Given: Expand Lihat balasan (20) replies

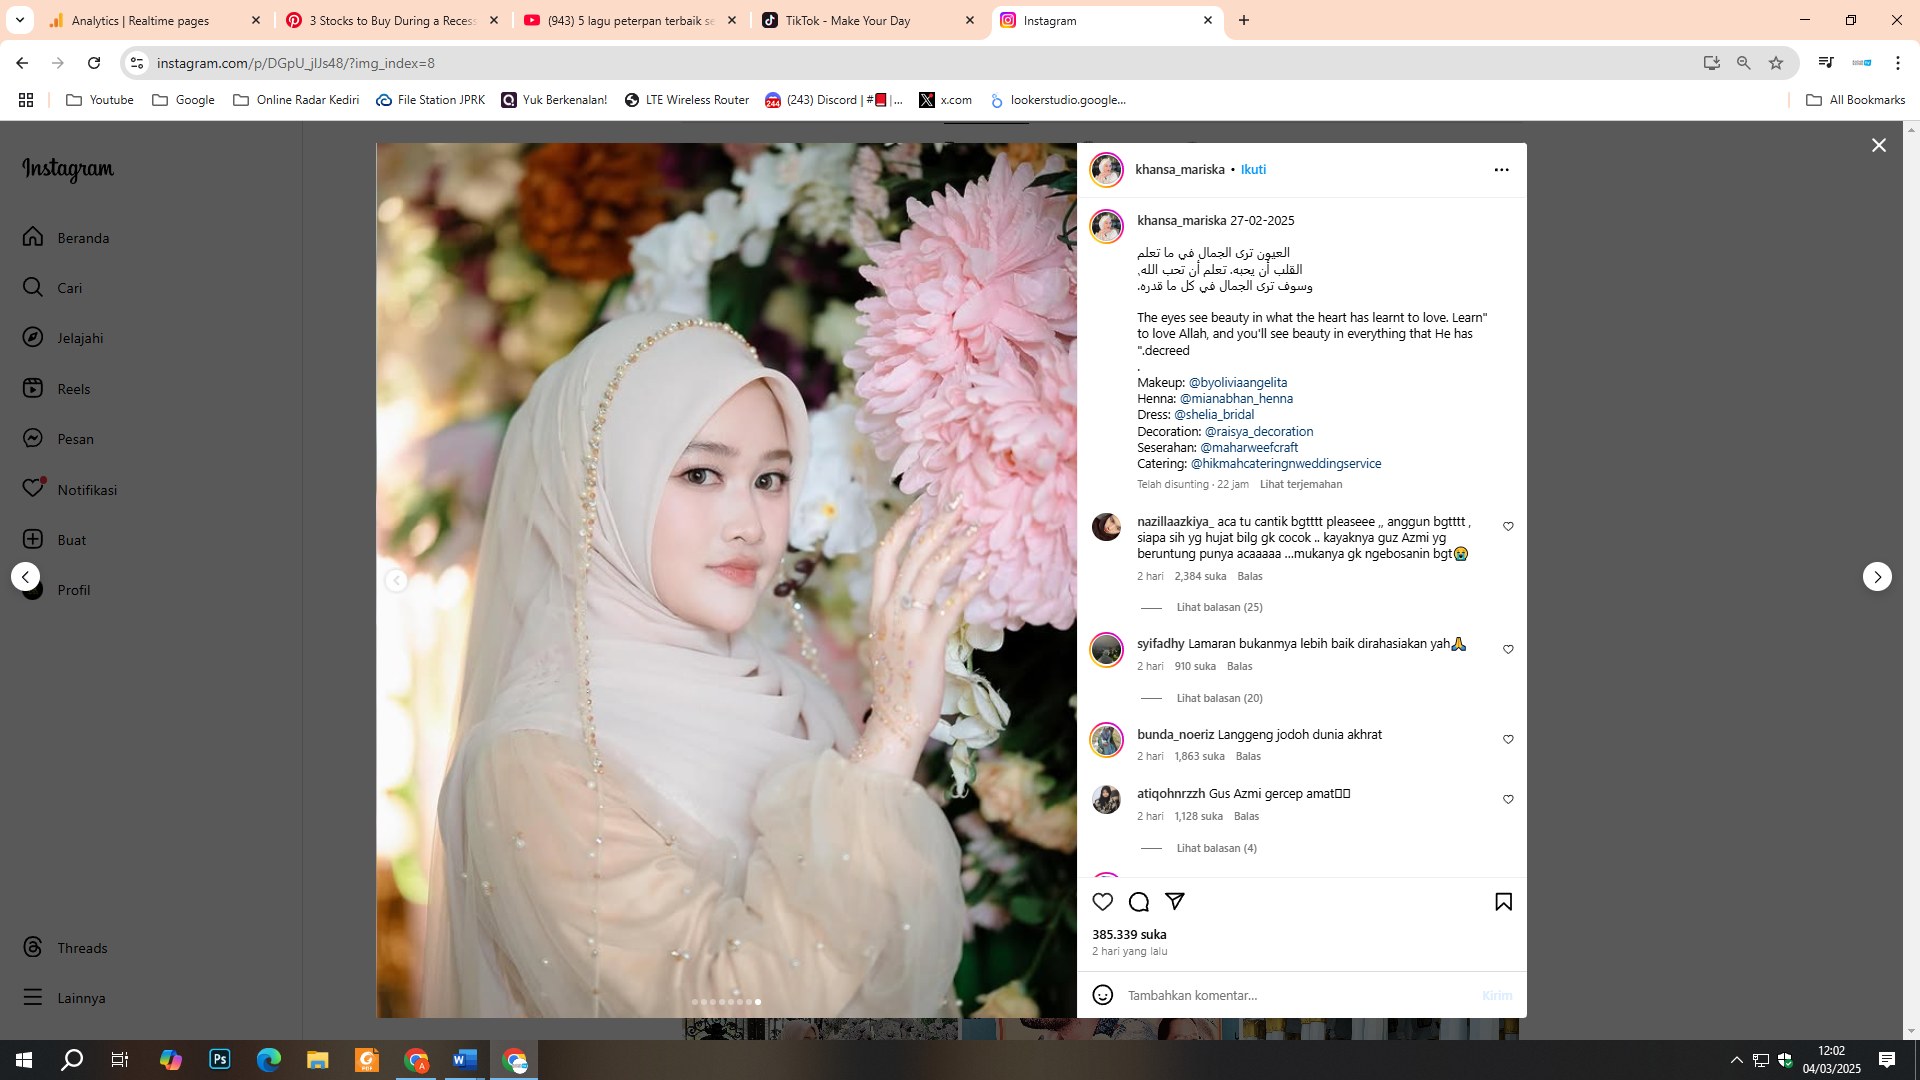Looking at the screenshot, I should (1219, 698).
